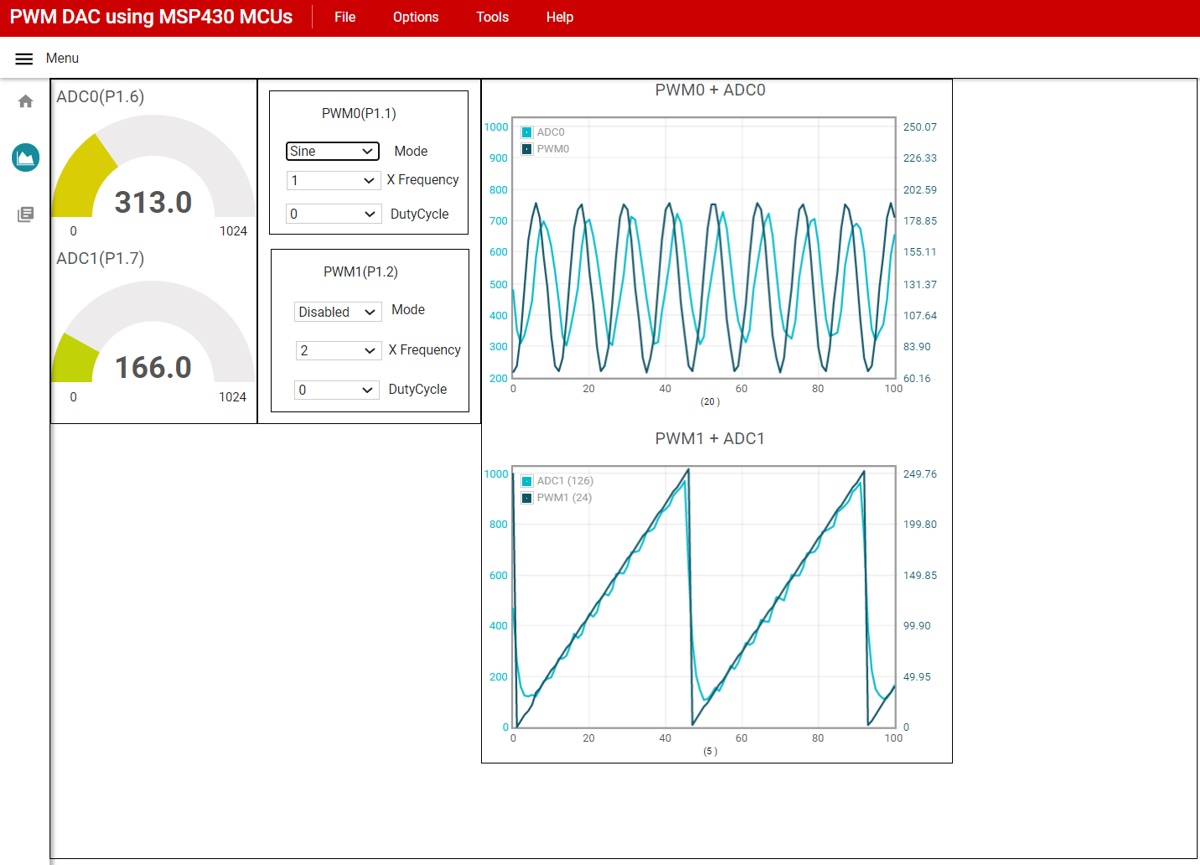Screen dimensions: 1200x865
Task: Open the PWM1 DutyCycle dropdown
Action: point(337,390)
